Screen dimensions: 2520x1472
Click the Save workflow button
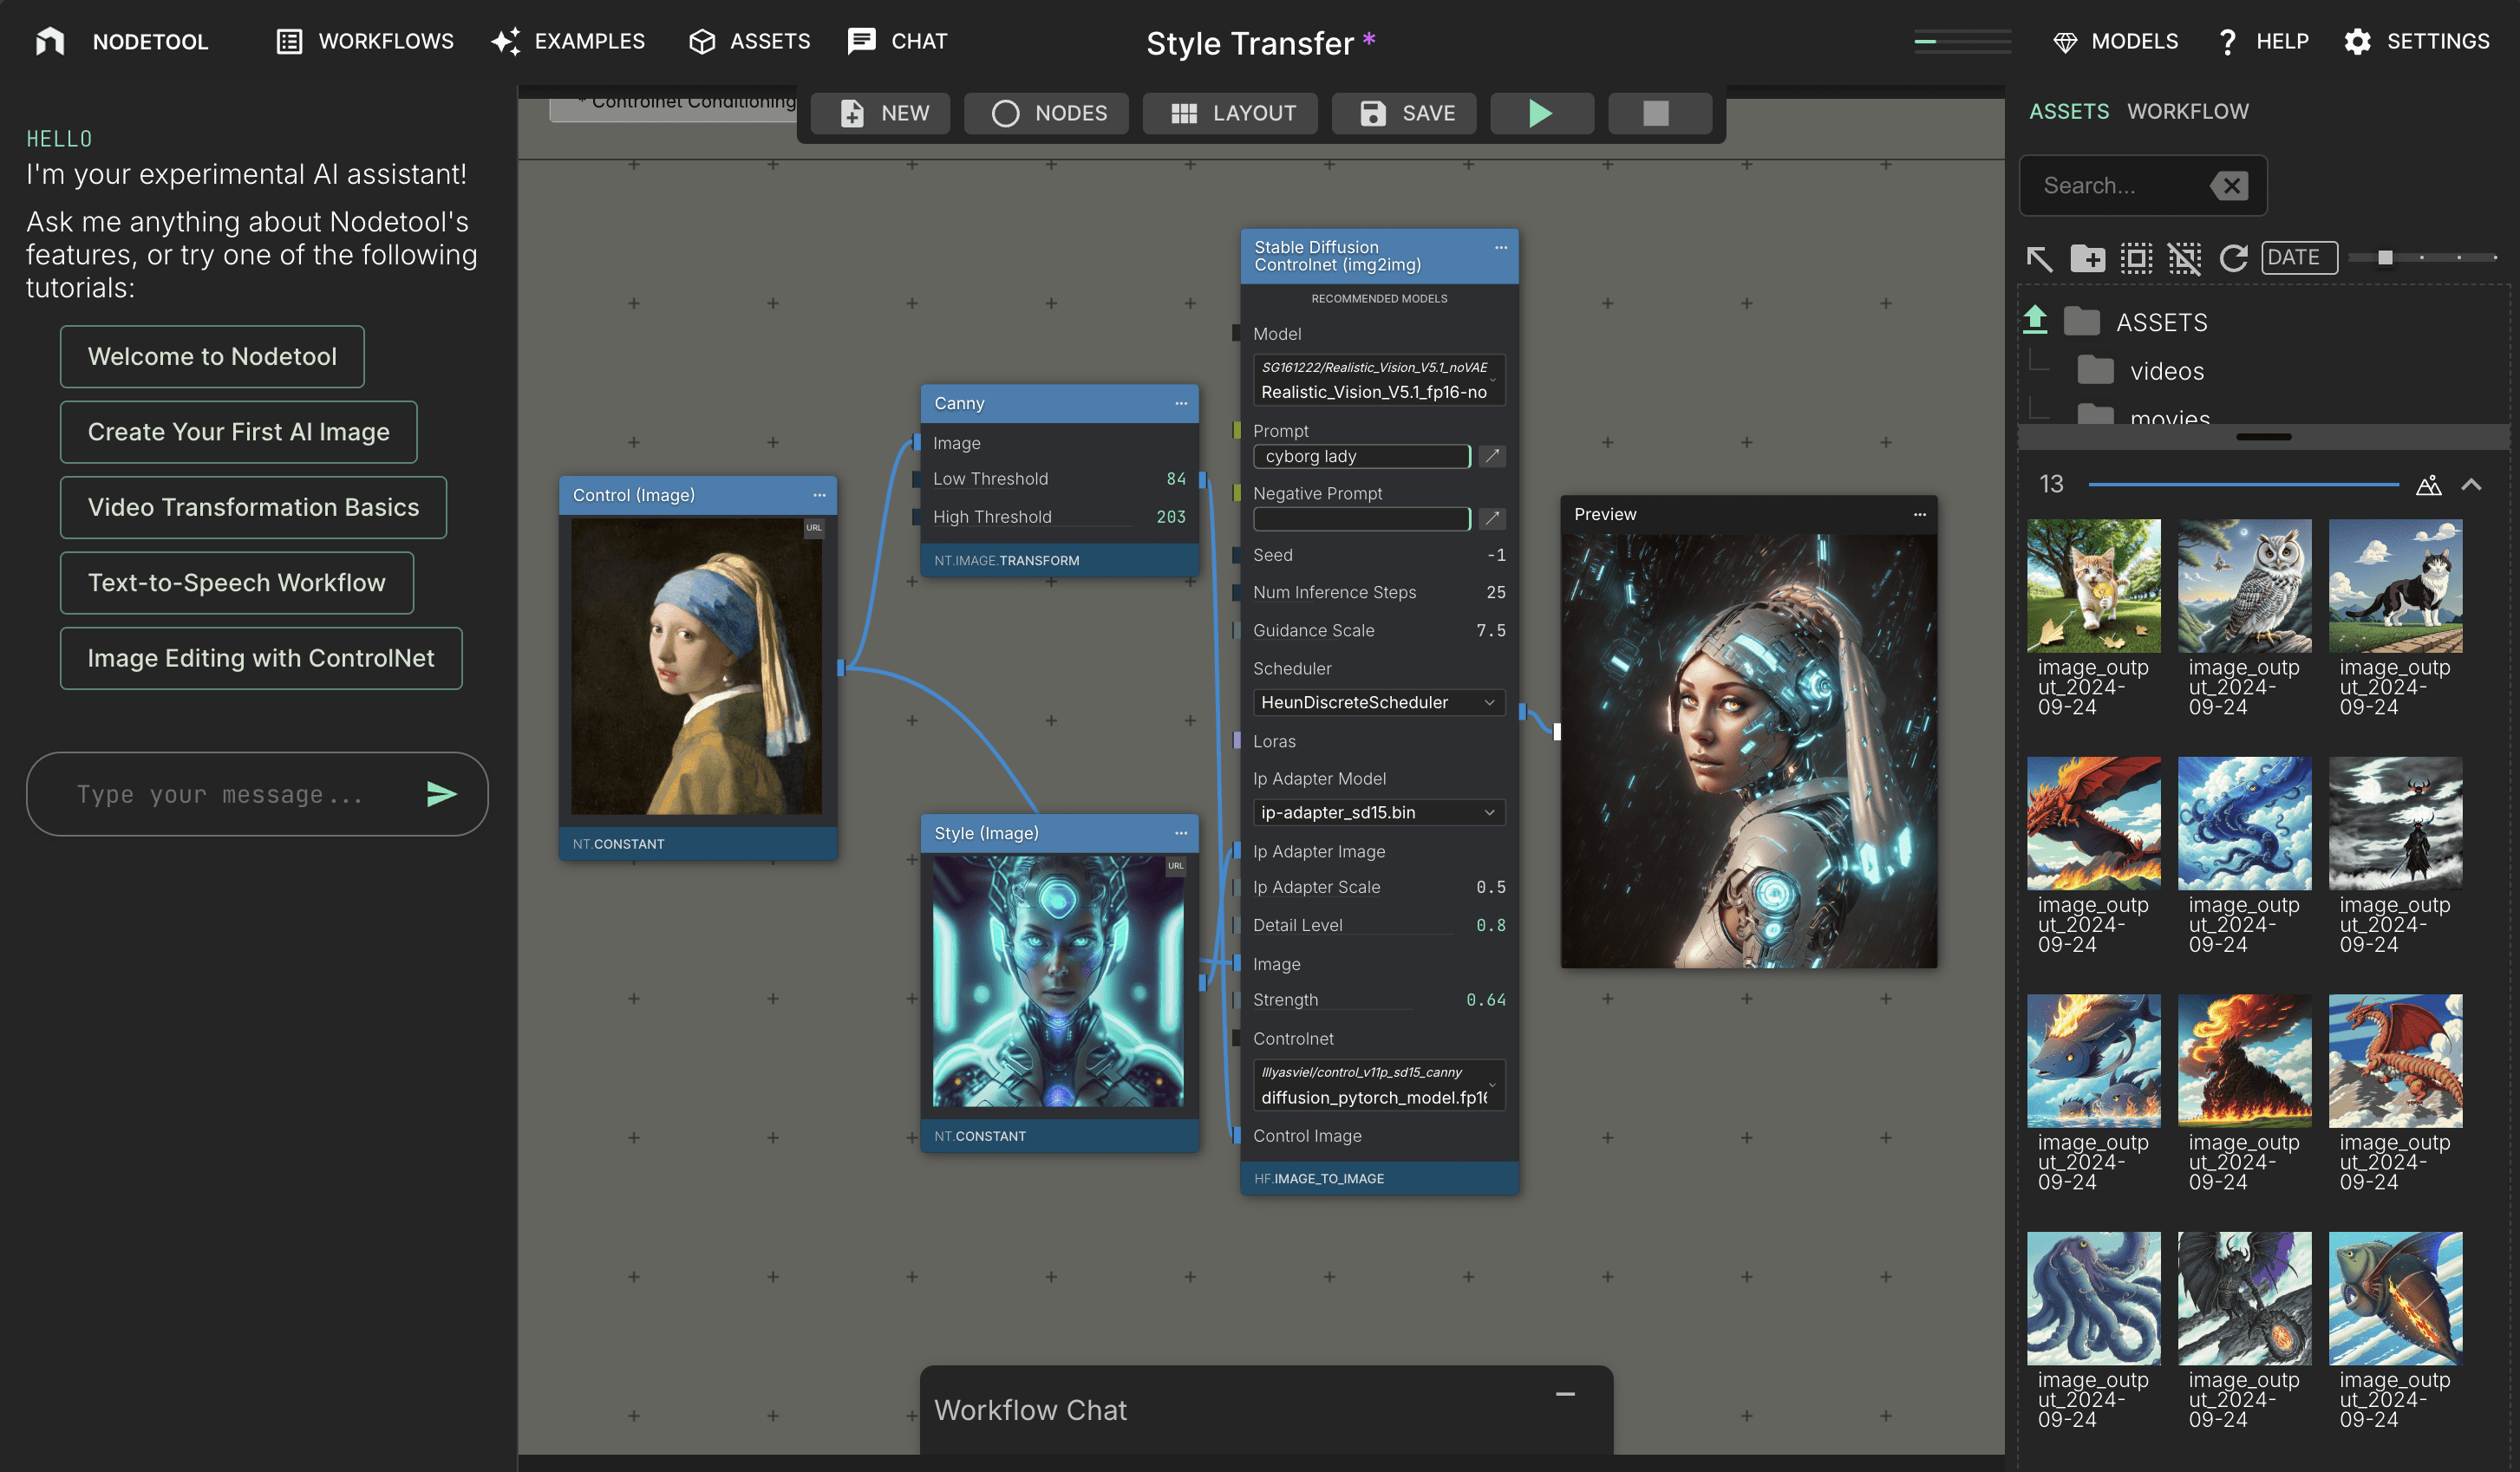coord(1409,112)
